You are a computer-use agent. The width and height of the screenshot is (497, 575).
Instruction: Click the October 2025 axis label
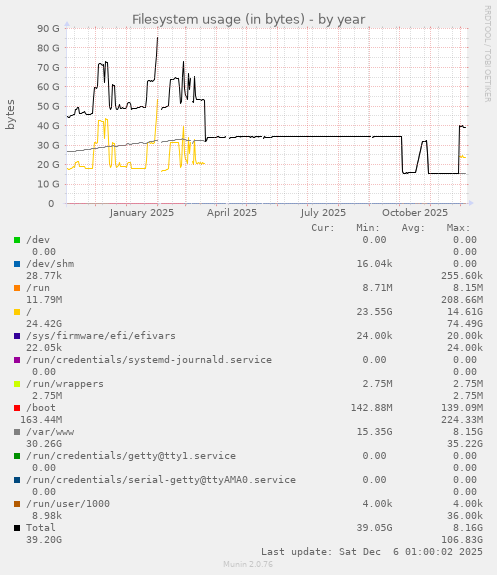tap(415, 213)
